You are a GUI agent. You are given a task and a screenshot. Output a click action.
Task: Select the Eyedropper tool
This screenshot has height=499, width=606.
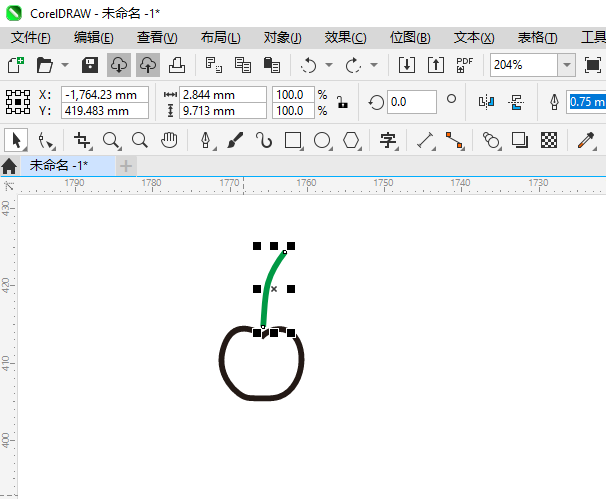click(x=586, y=140)
